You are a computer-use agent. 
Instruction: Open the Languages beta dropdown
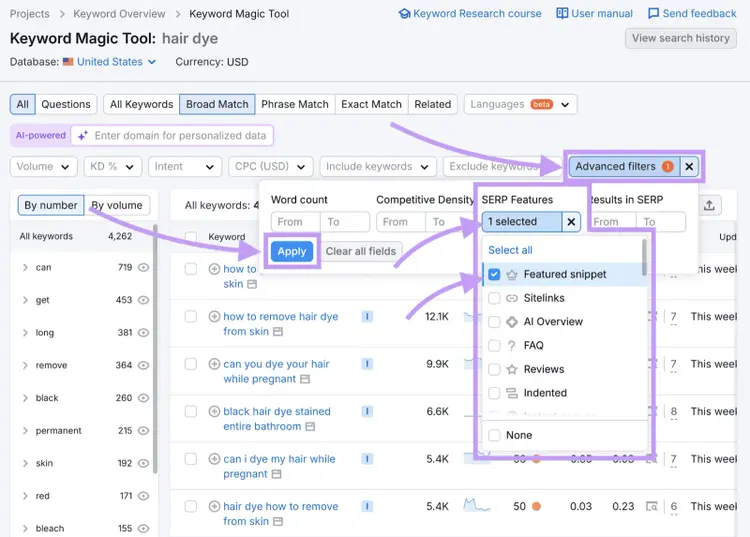click(520, 104)
